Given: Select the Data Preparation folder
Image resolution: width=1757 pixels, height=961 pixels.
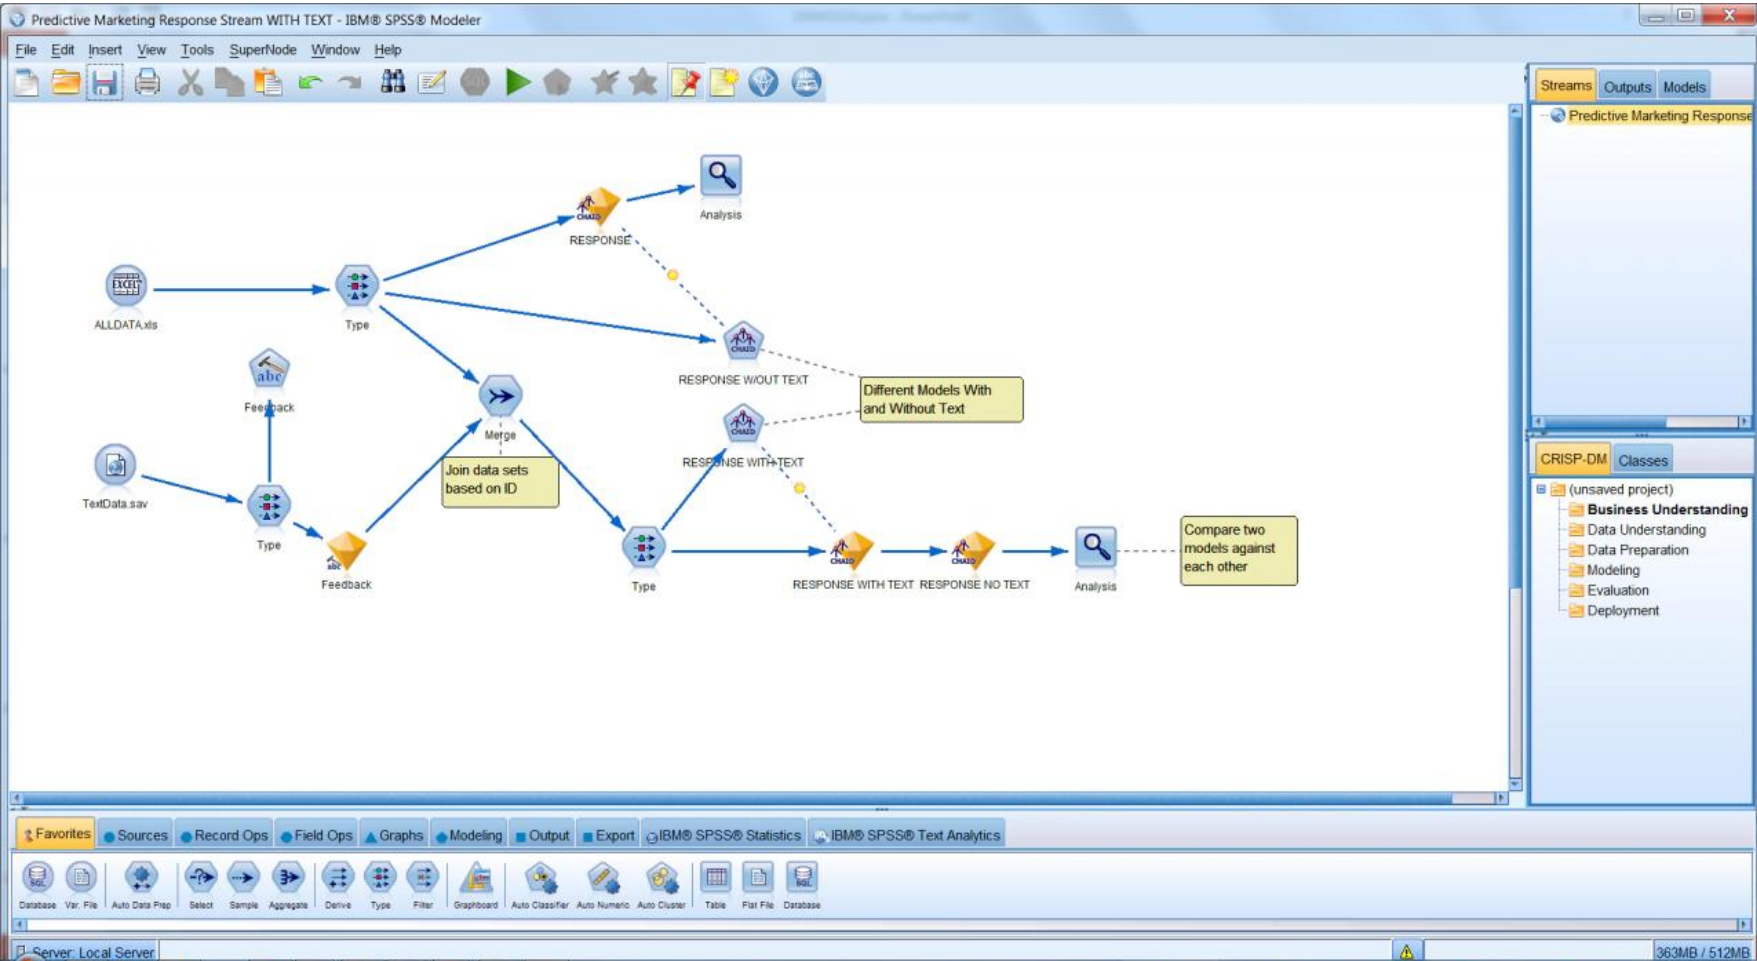Looking at the screenshot, I should [1629, 550].
